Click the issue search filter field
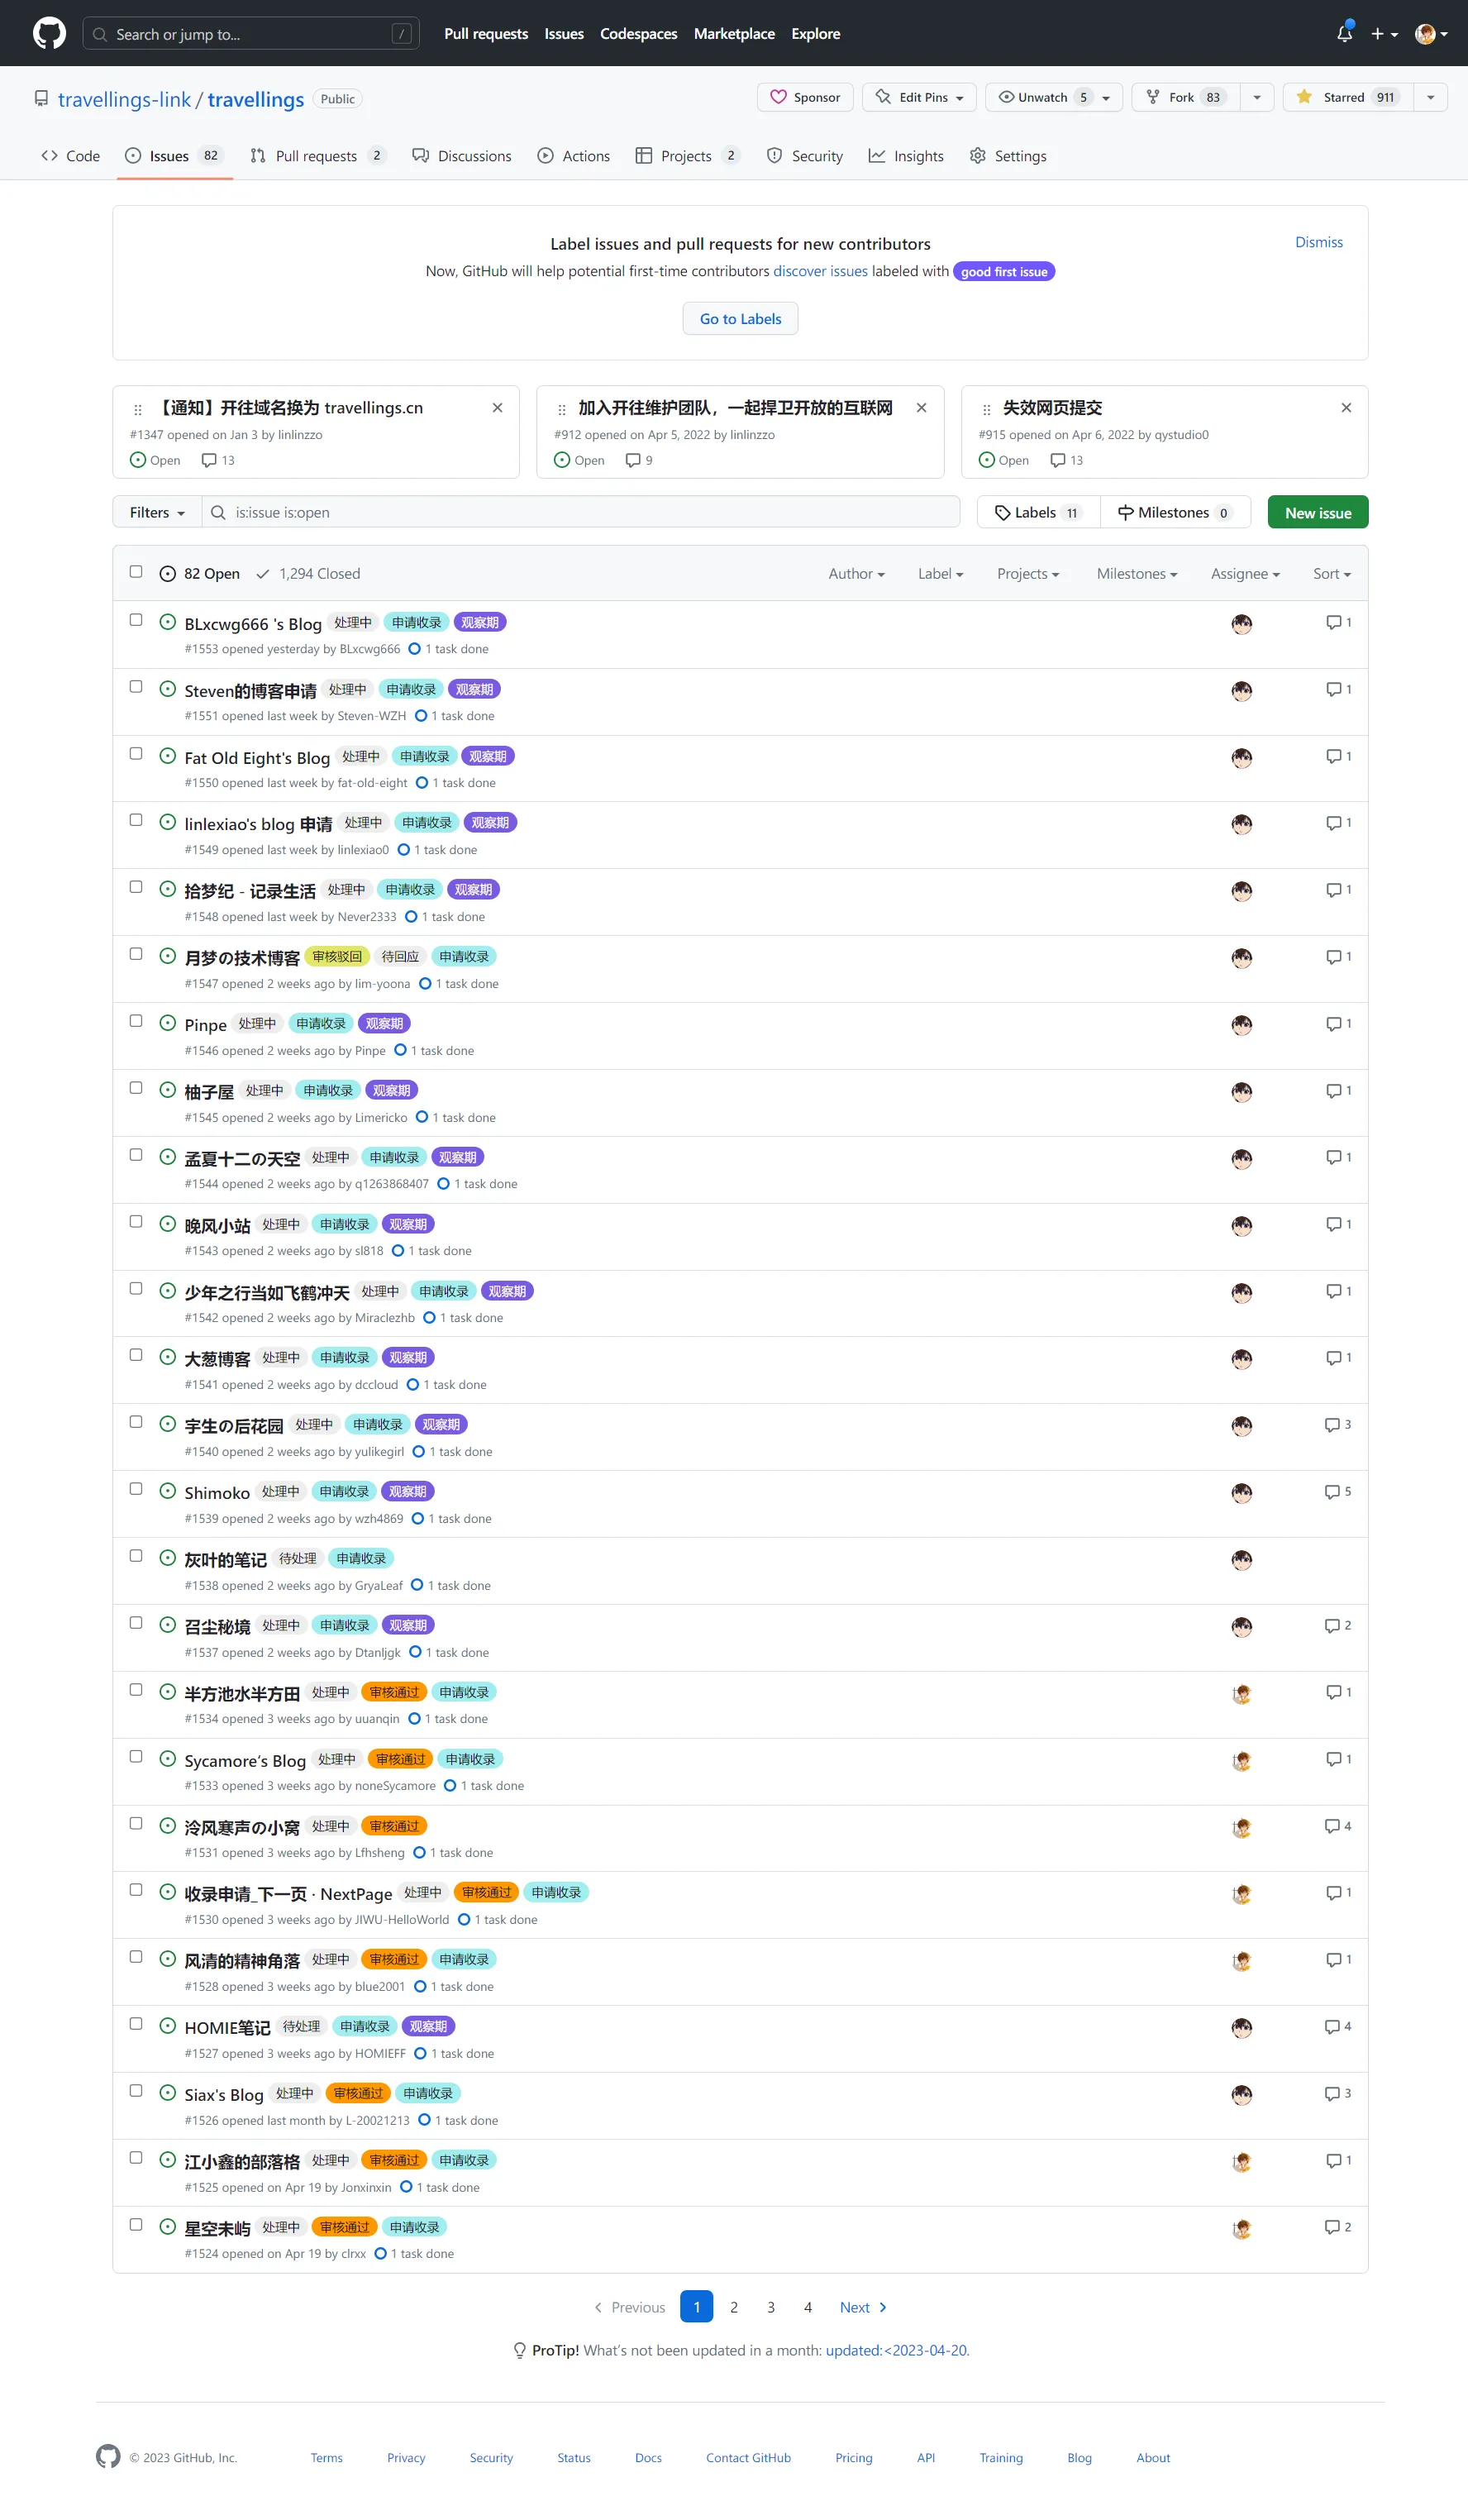The height and width of the screenshot is (2520, 1468). point(590,513)
